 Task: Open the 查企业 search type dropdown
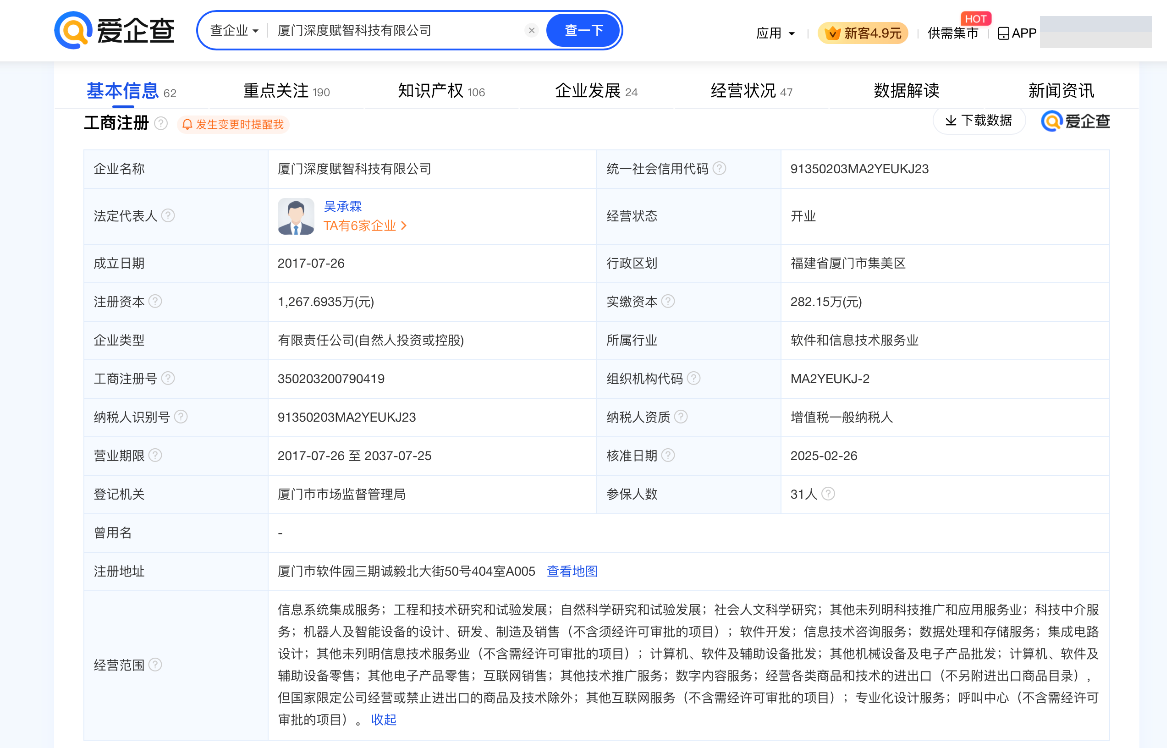[x=234, y=31]
